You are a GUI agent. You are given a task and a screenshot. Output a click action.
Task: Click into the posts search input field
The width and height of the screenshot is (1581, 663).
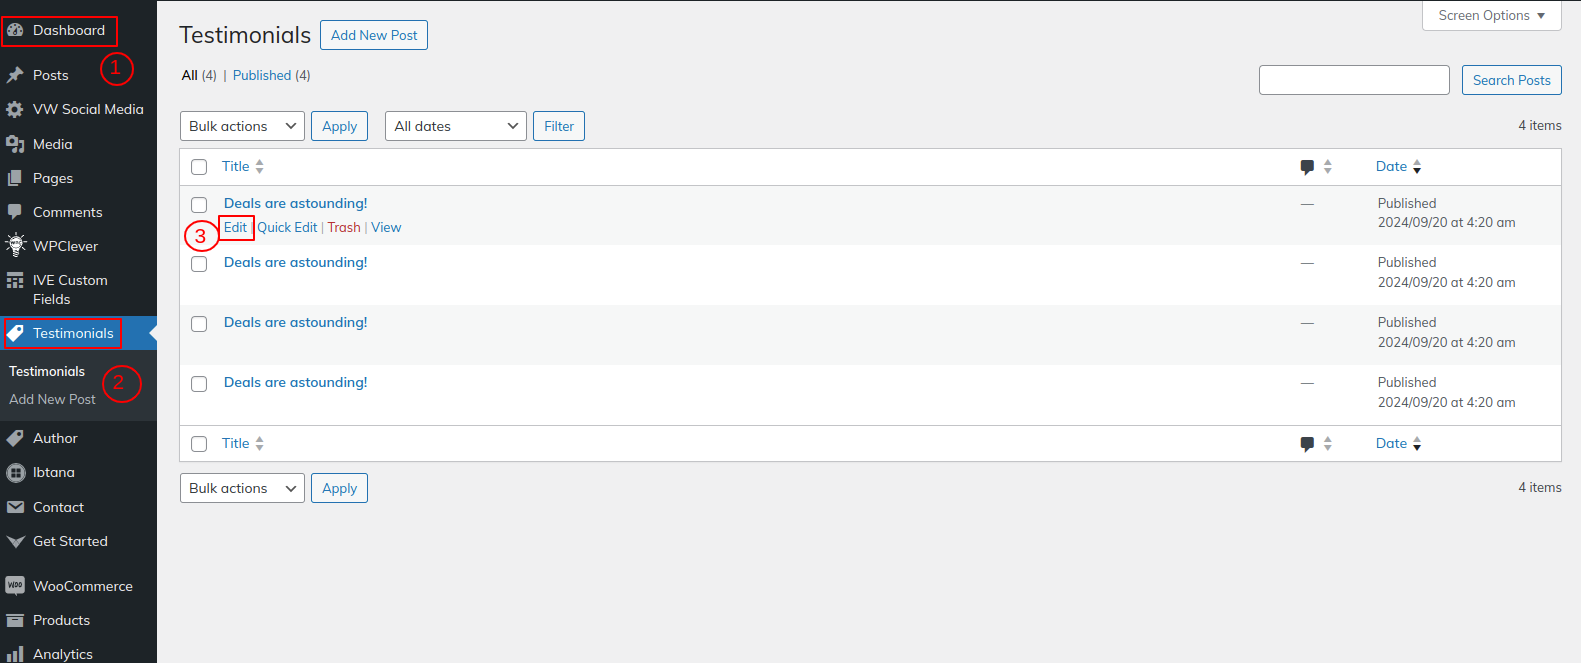pyautogui.click(x=1353, y=80)
